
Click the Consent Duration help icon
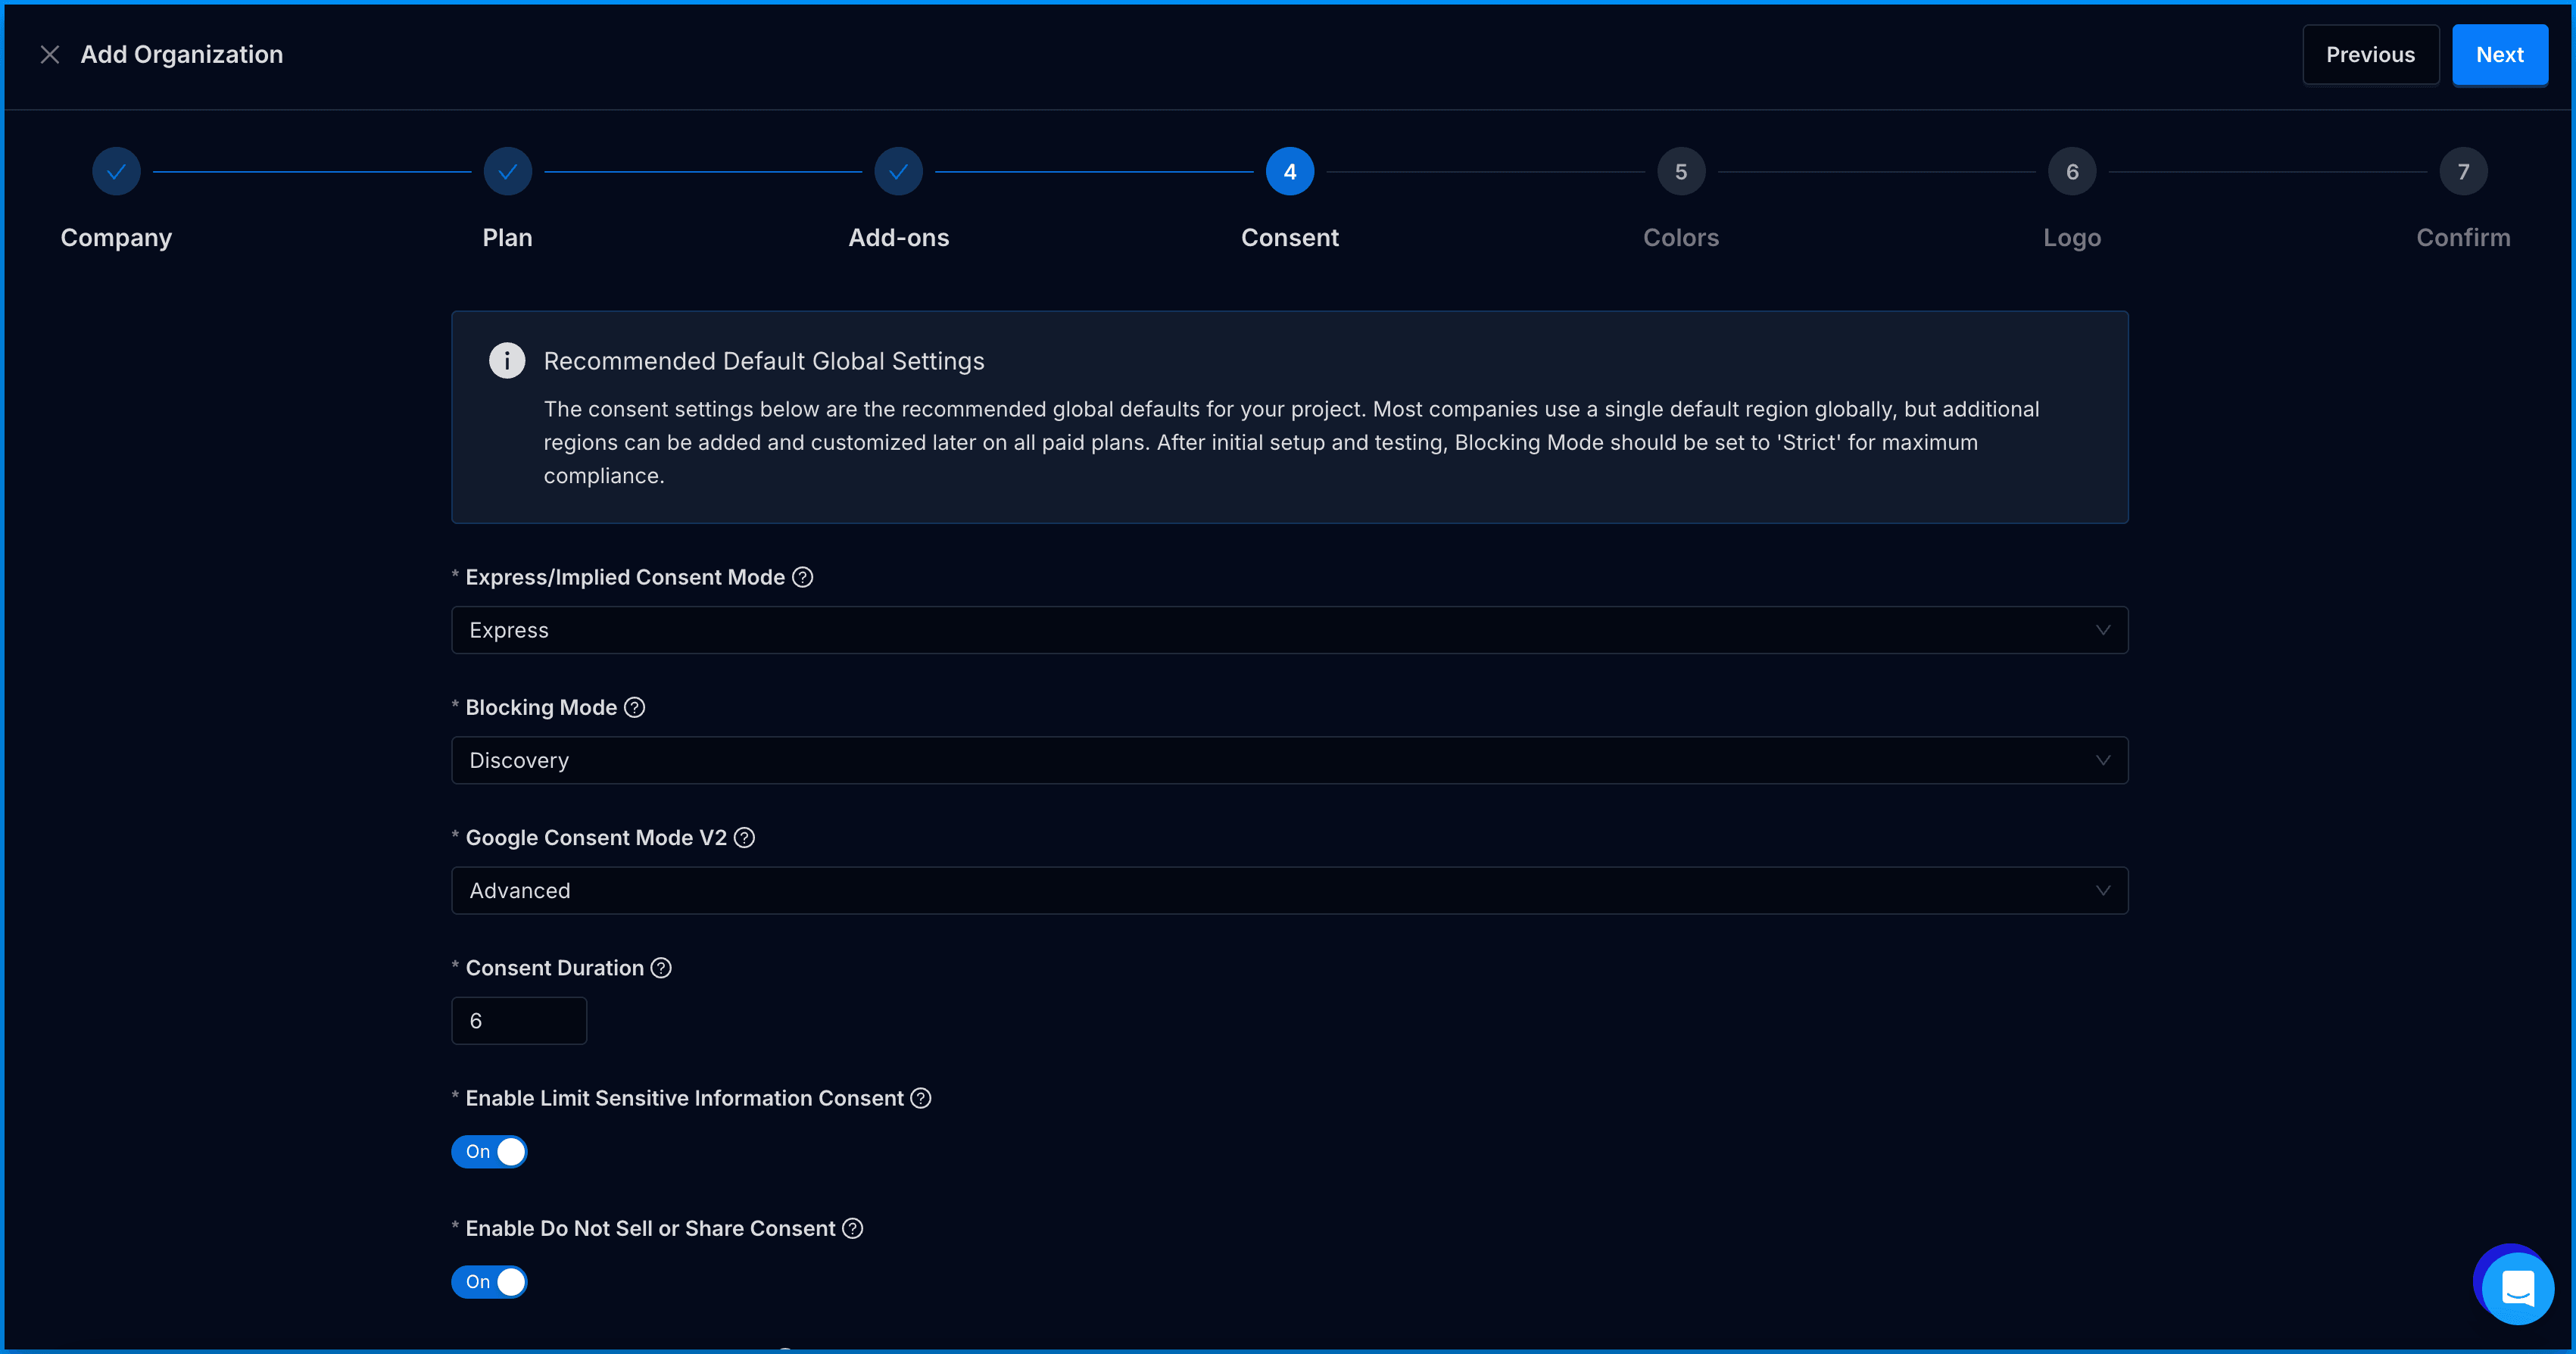point(661,967)
